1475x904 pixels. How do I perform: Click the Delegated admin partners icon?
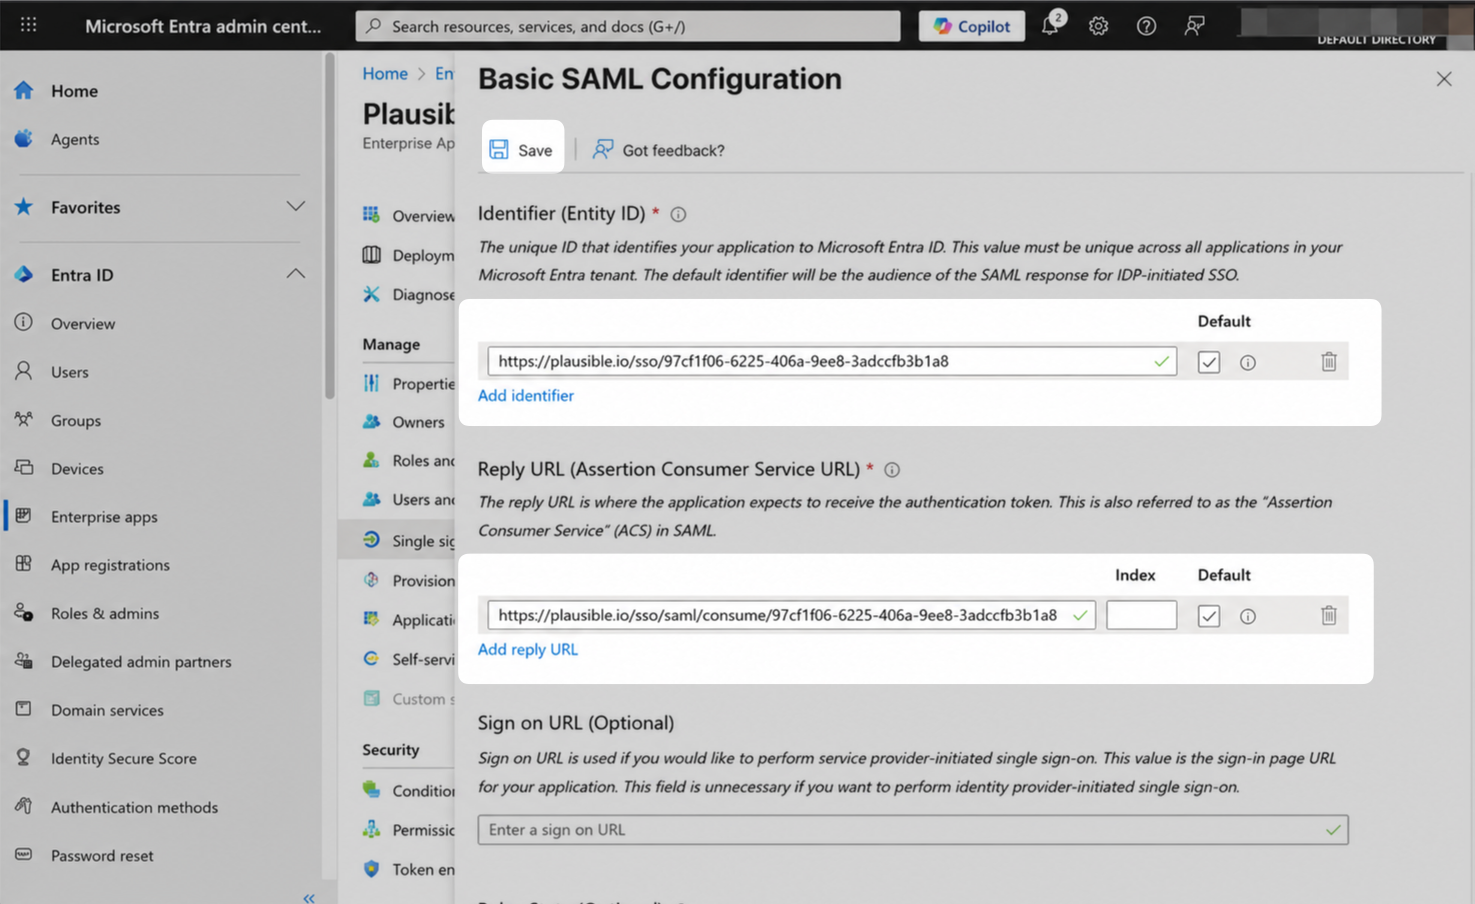[x=24, y=661]
